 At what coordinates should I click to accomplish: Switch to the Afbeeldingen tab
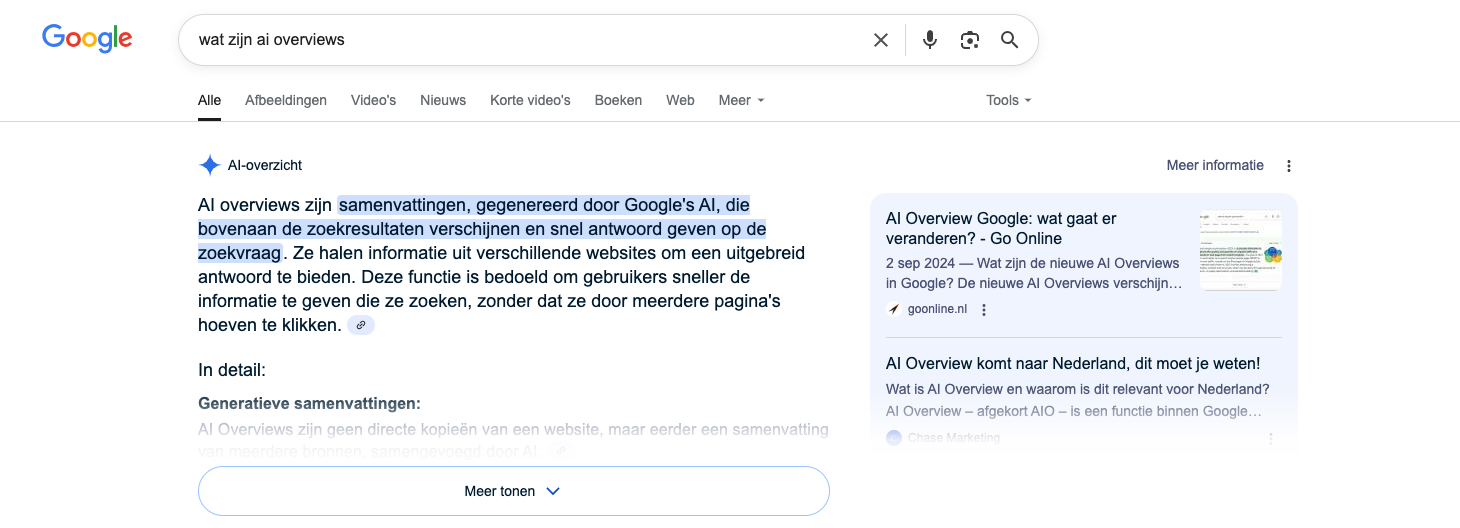286,100
